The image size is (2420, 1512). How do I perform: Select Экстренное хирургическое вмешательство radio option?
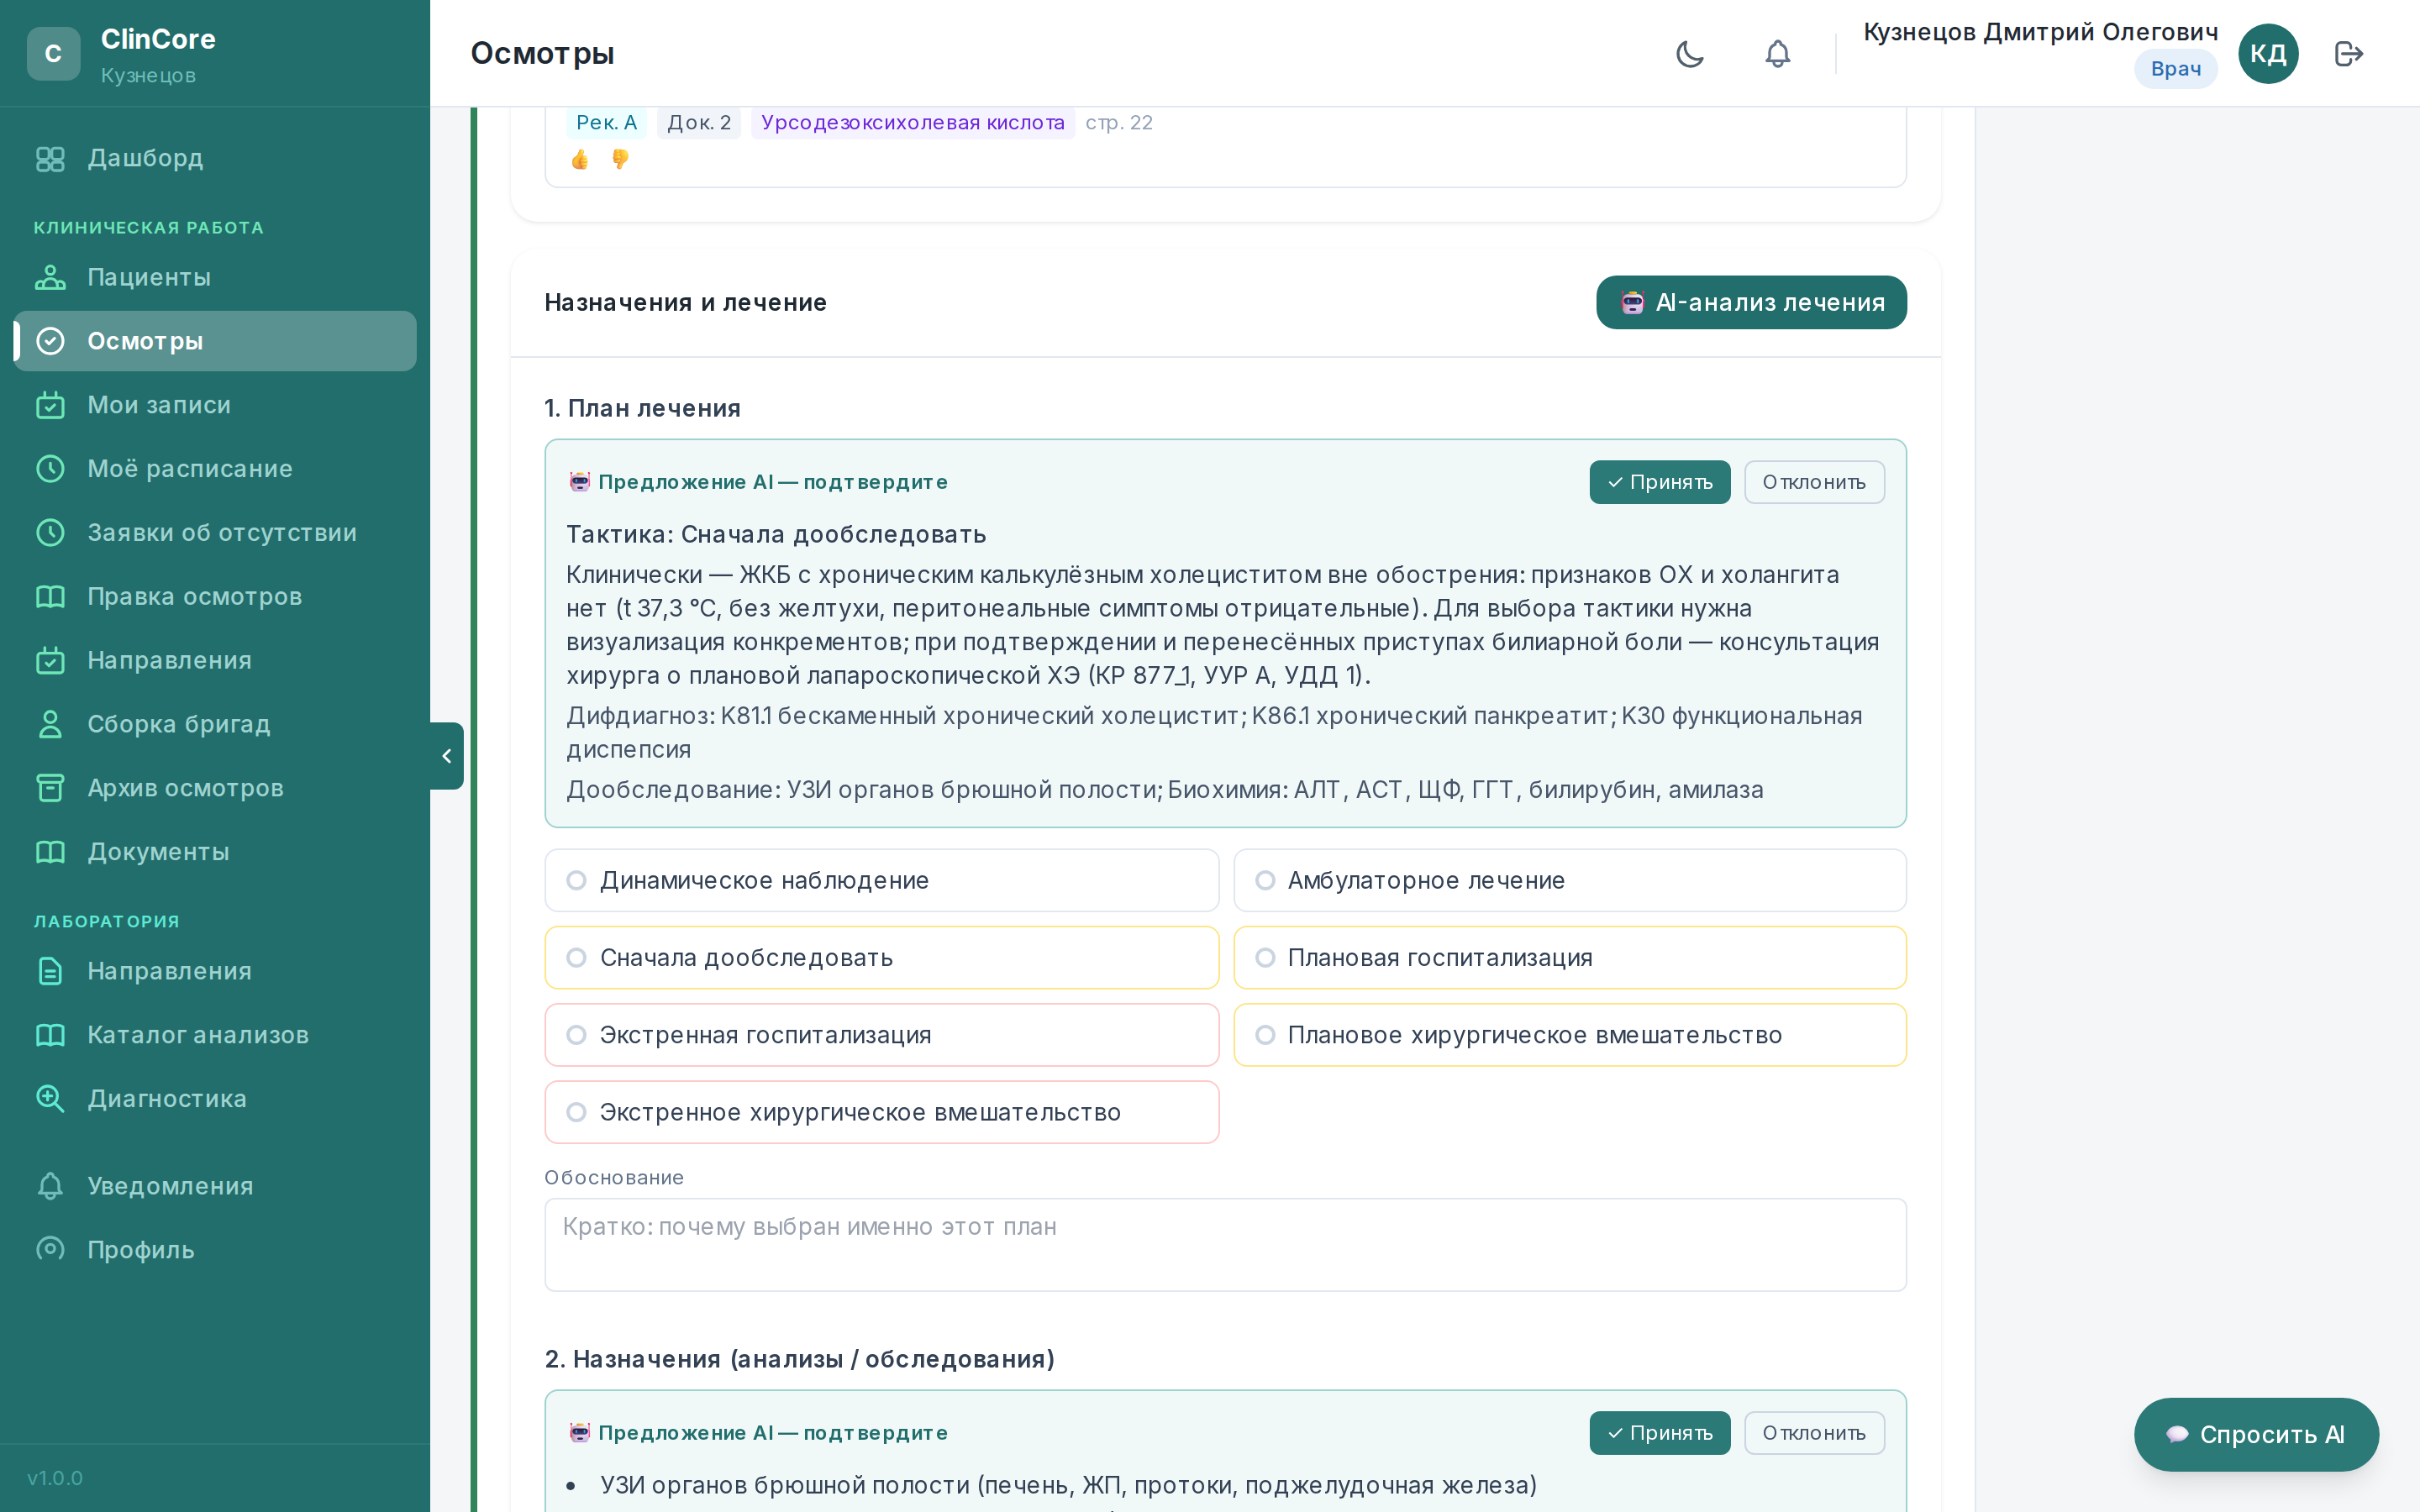[882, 1113]
